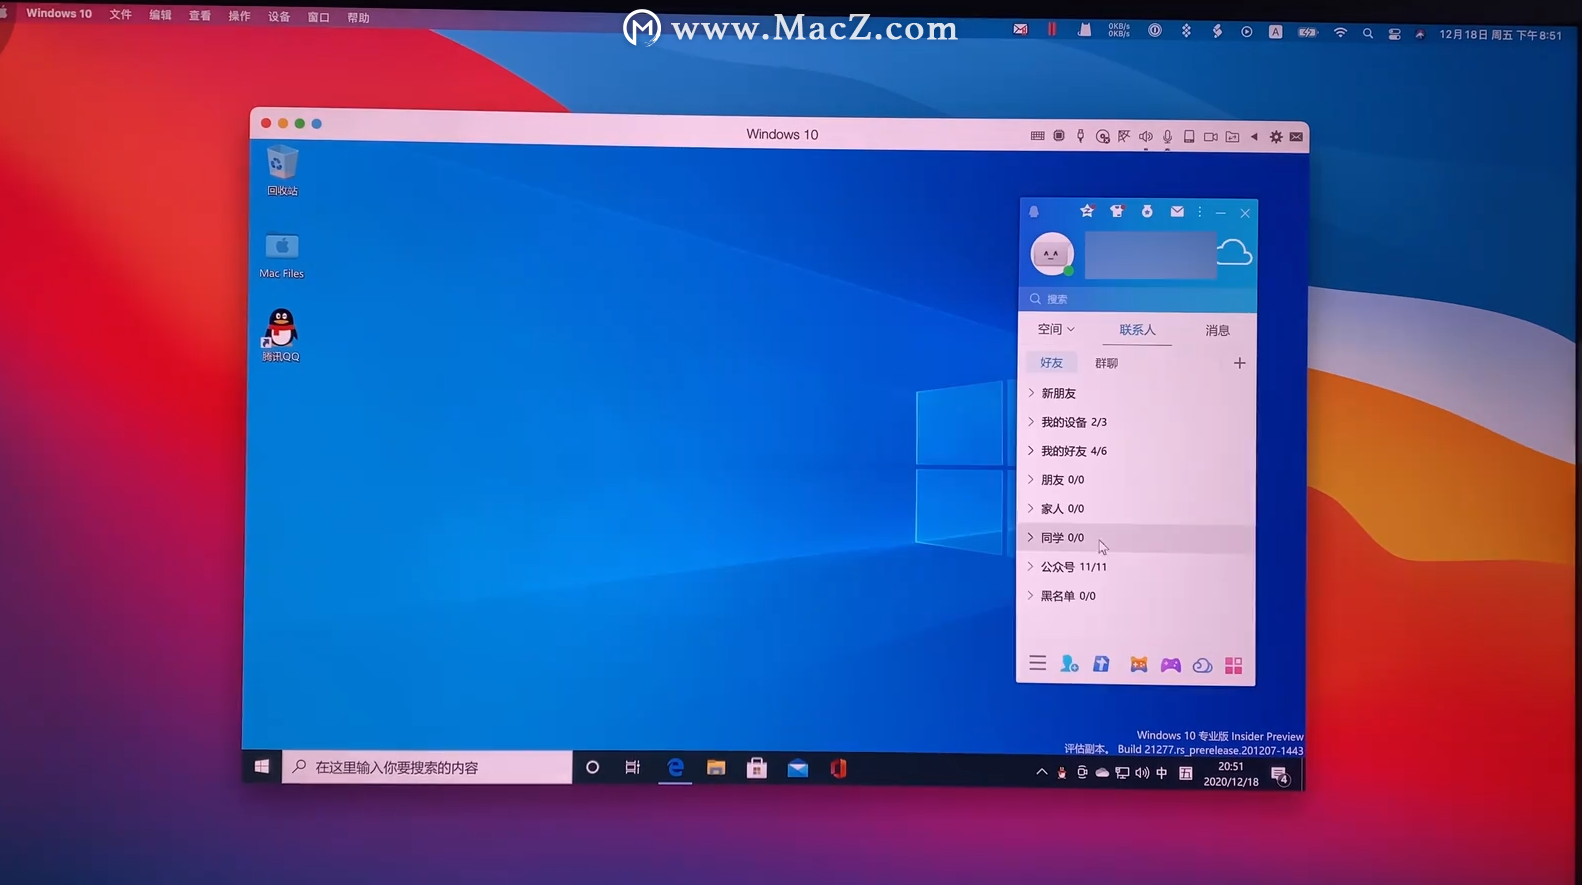The height and width of the screenshot is (885, 1582).
Task: Open 设备 menu in macOS menu bar
Action: [x=279, y=17]
